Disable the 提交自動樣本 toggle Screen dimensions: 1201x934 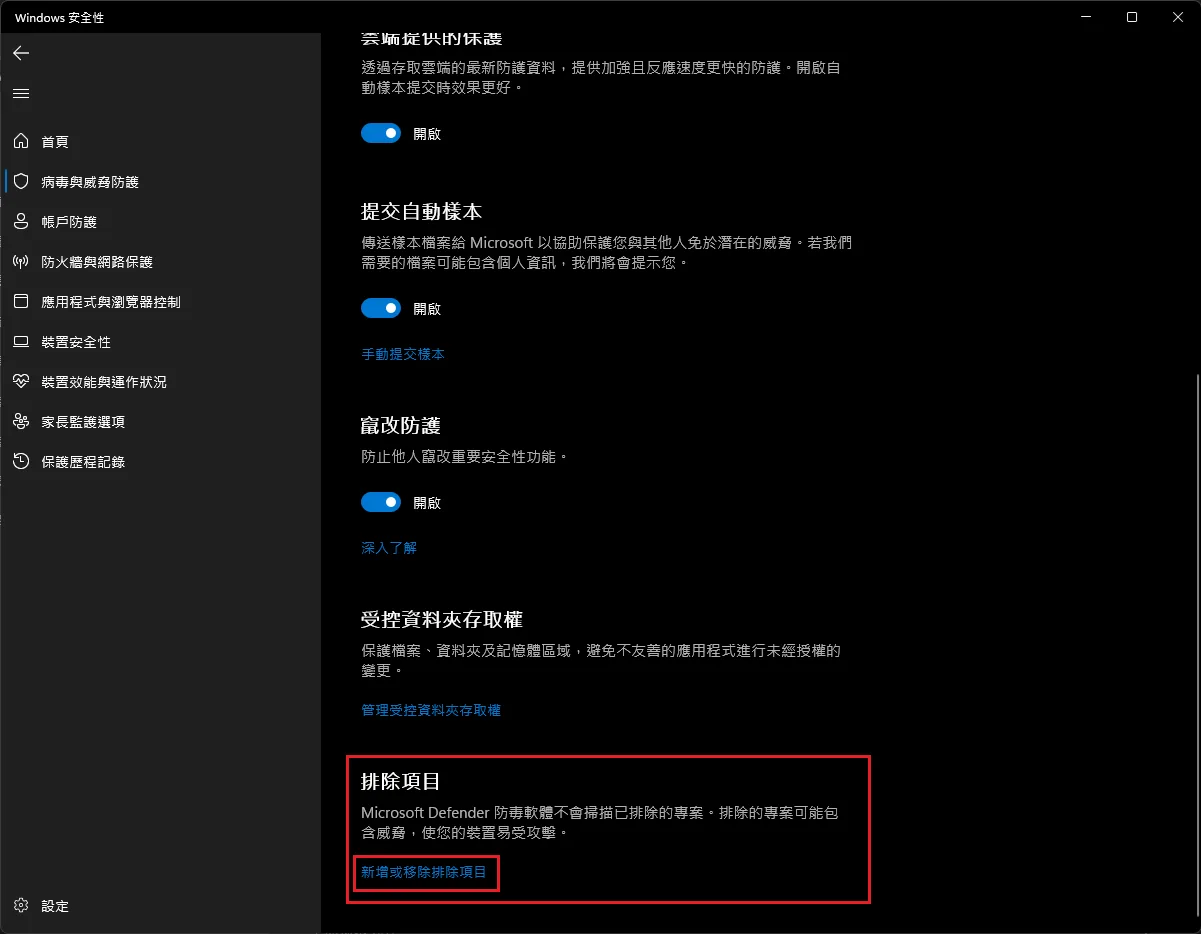point(381,308)
